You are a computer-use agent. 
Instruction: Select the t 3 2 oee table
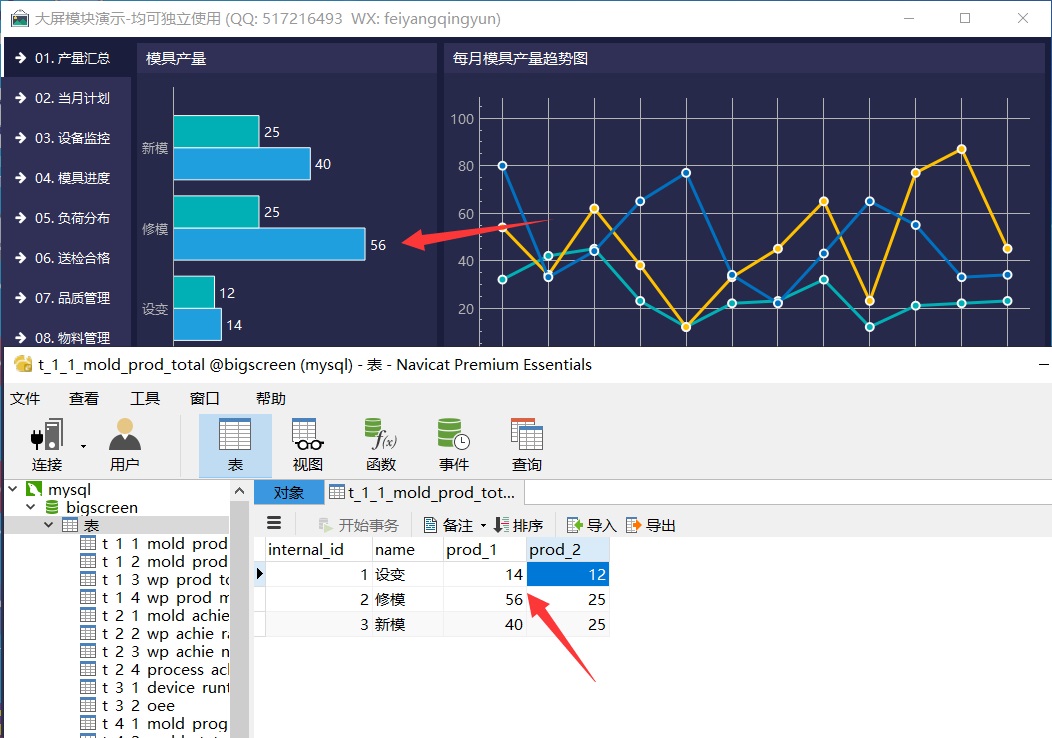[x=140, y=706]
